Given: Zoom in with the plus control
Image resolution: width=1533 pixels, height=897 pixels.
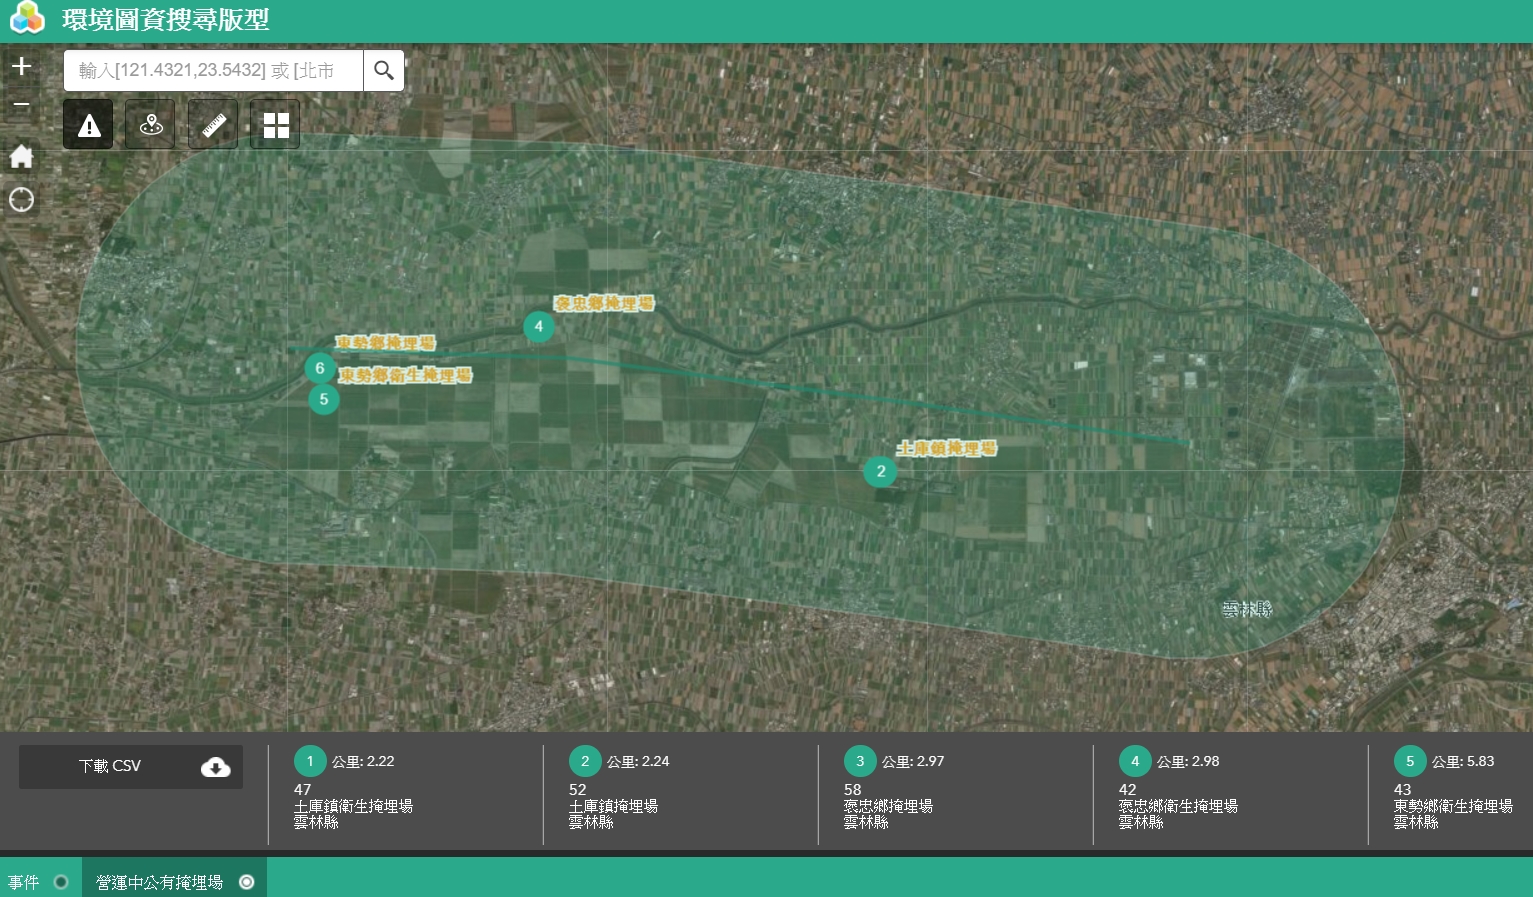Looking at the screenshot, I should pos(21,66).
